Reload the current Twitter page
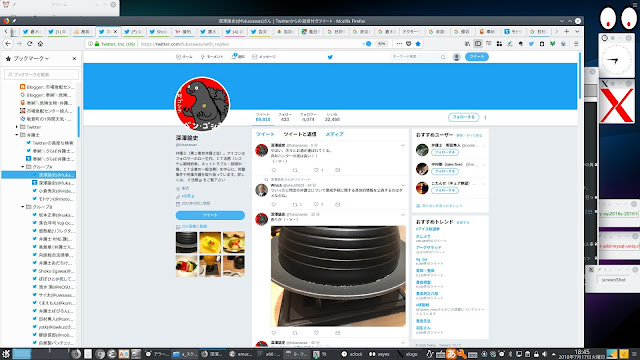Screen dimensions: 640x360 coord(29,44)
